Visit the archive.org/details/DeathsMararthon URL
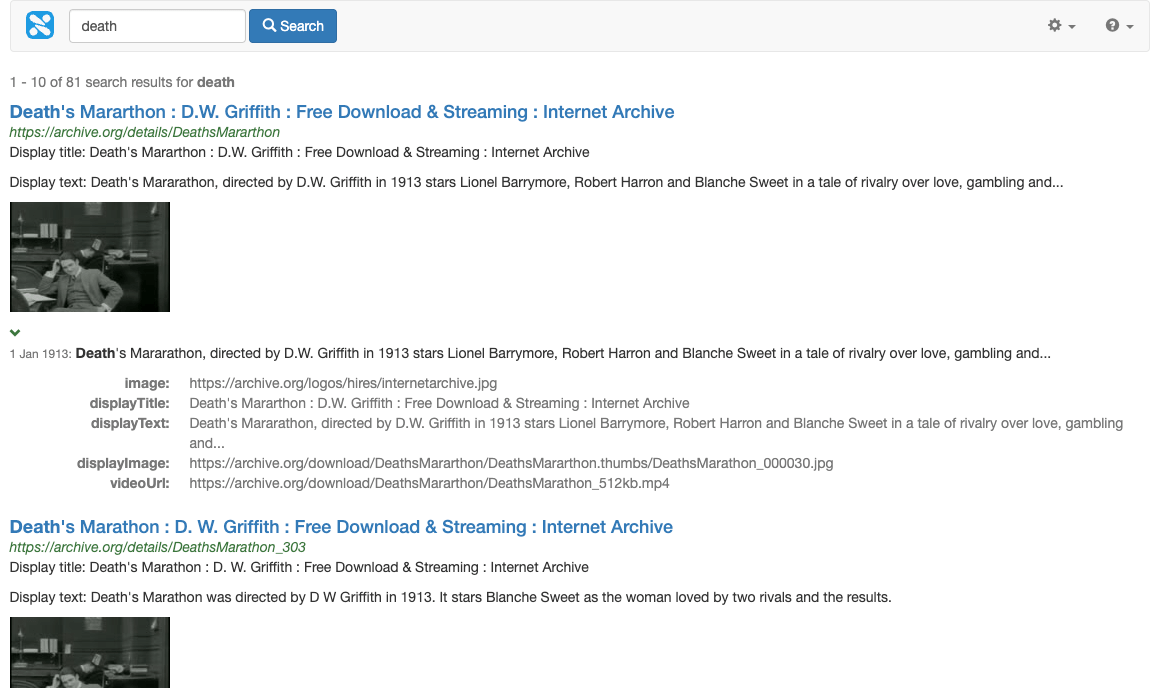 144,131
